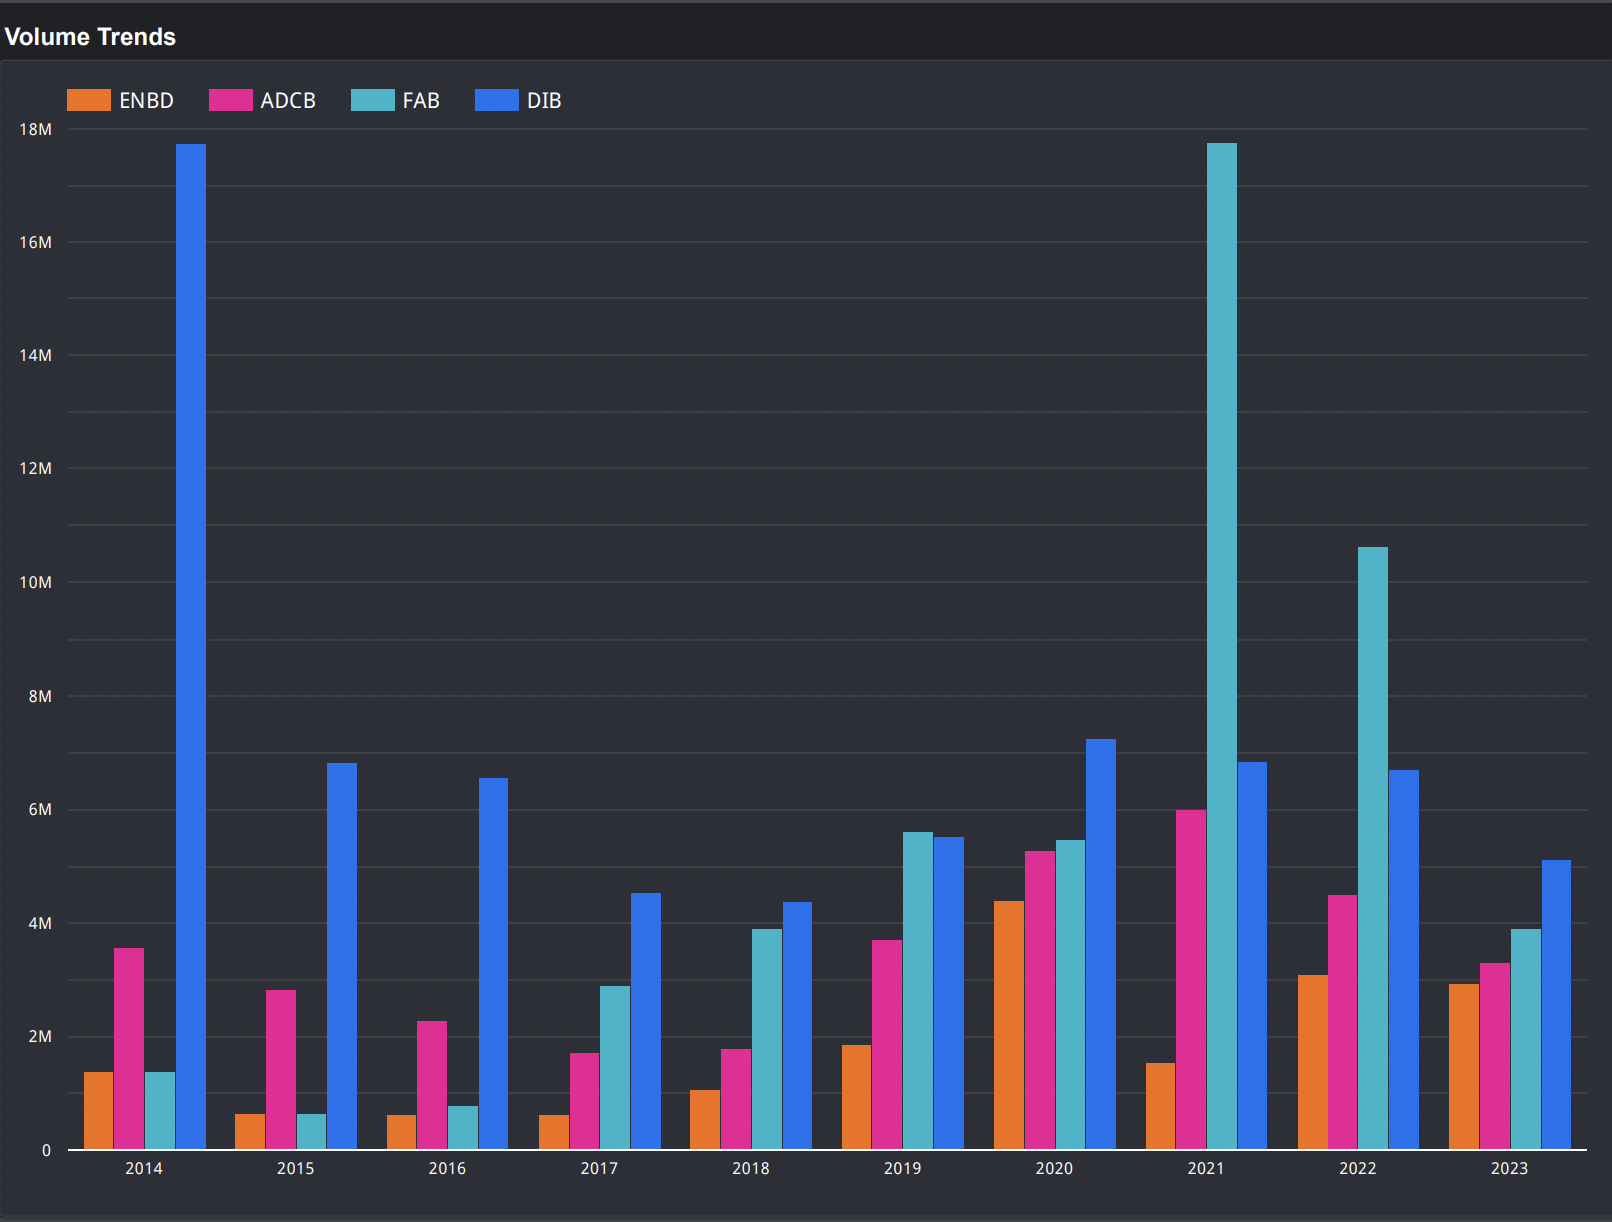Click the 2023 x-axis label
This screenshot has width=1612, height=1222.
pos(1510,1168)
